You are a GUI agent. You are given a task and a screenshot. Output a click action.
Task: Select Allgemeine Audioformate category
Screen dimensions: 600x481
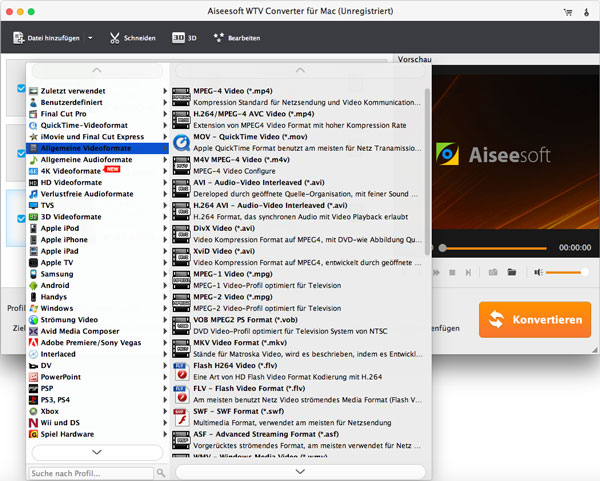[x=98, y=160]
